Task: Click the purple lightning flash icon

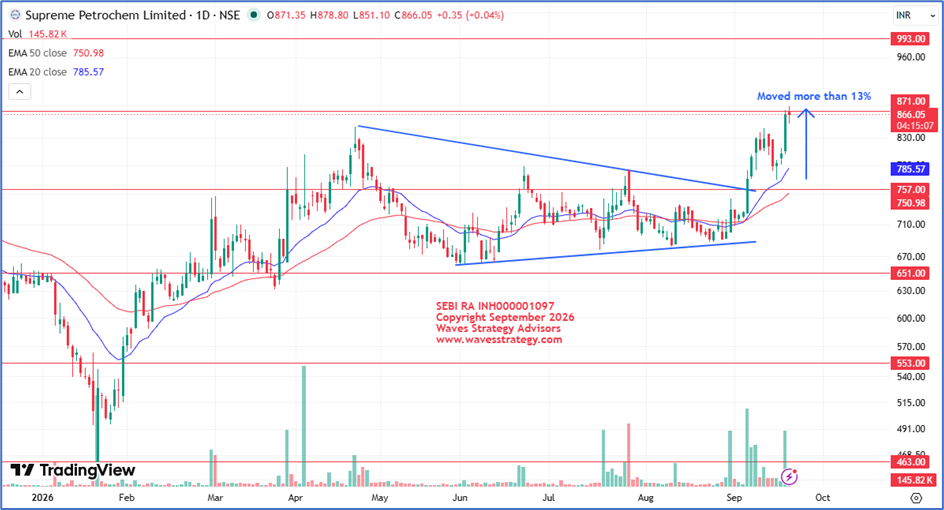Action: pos(789,477)
